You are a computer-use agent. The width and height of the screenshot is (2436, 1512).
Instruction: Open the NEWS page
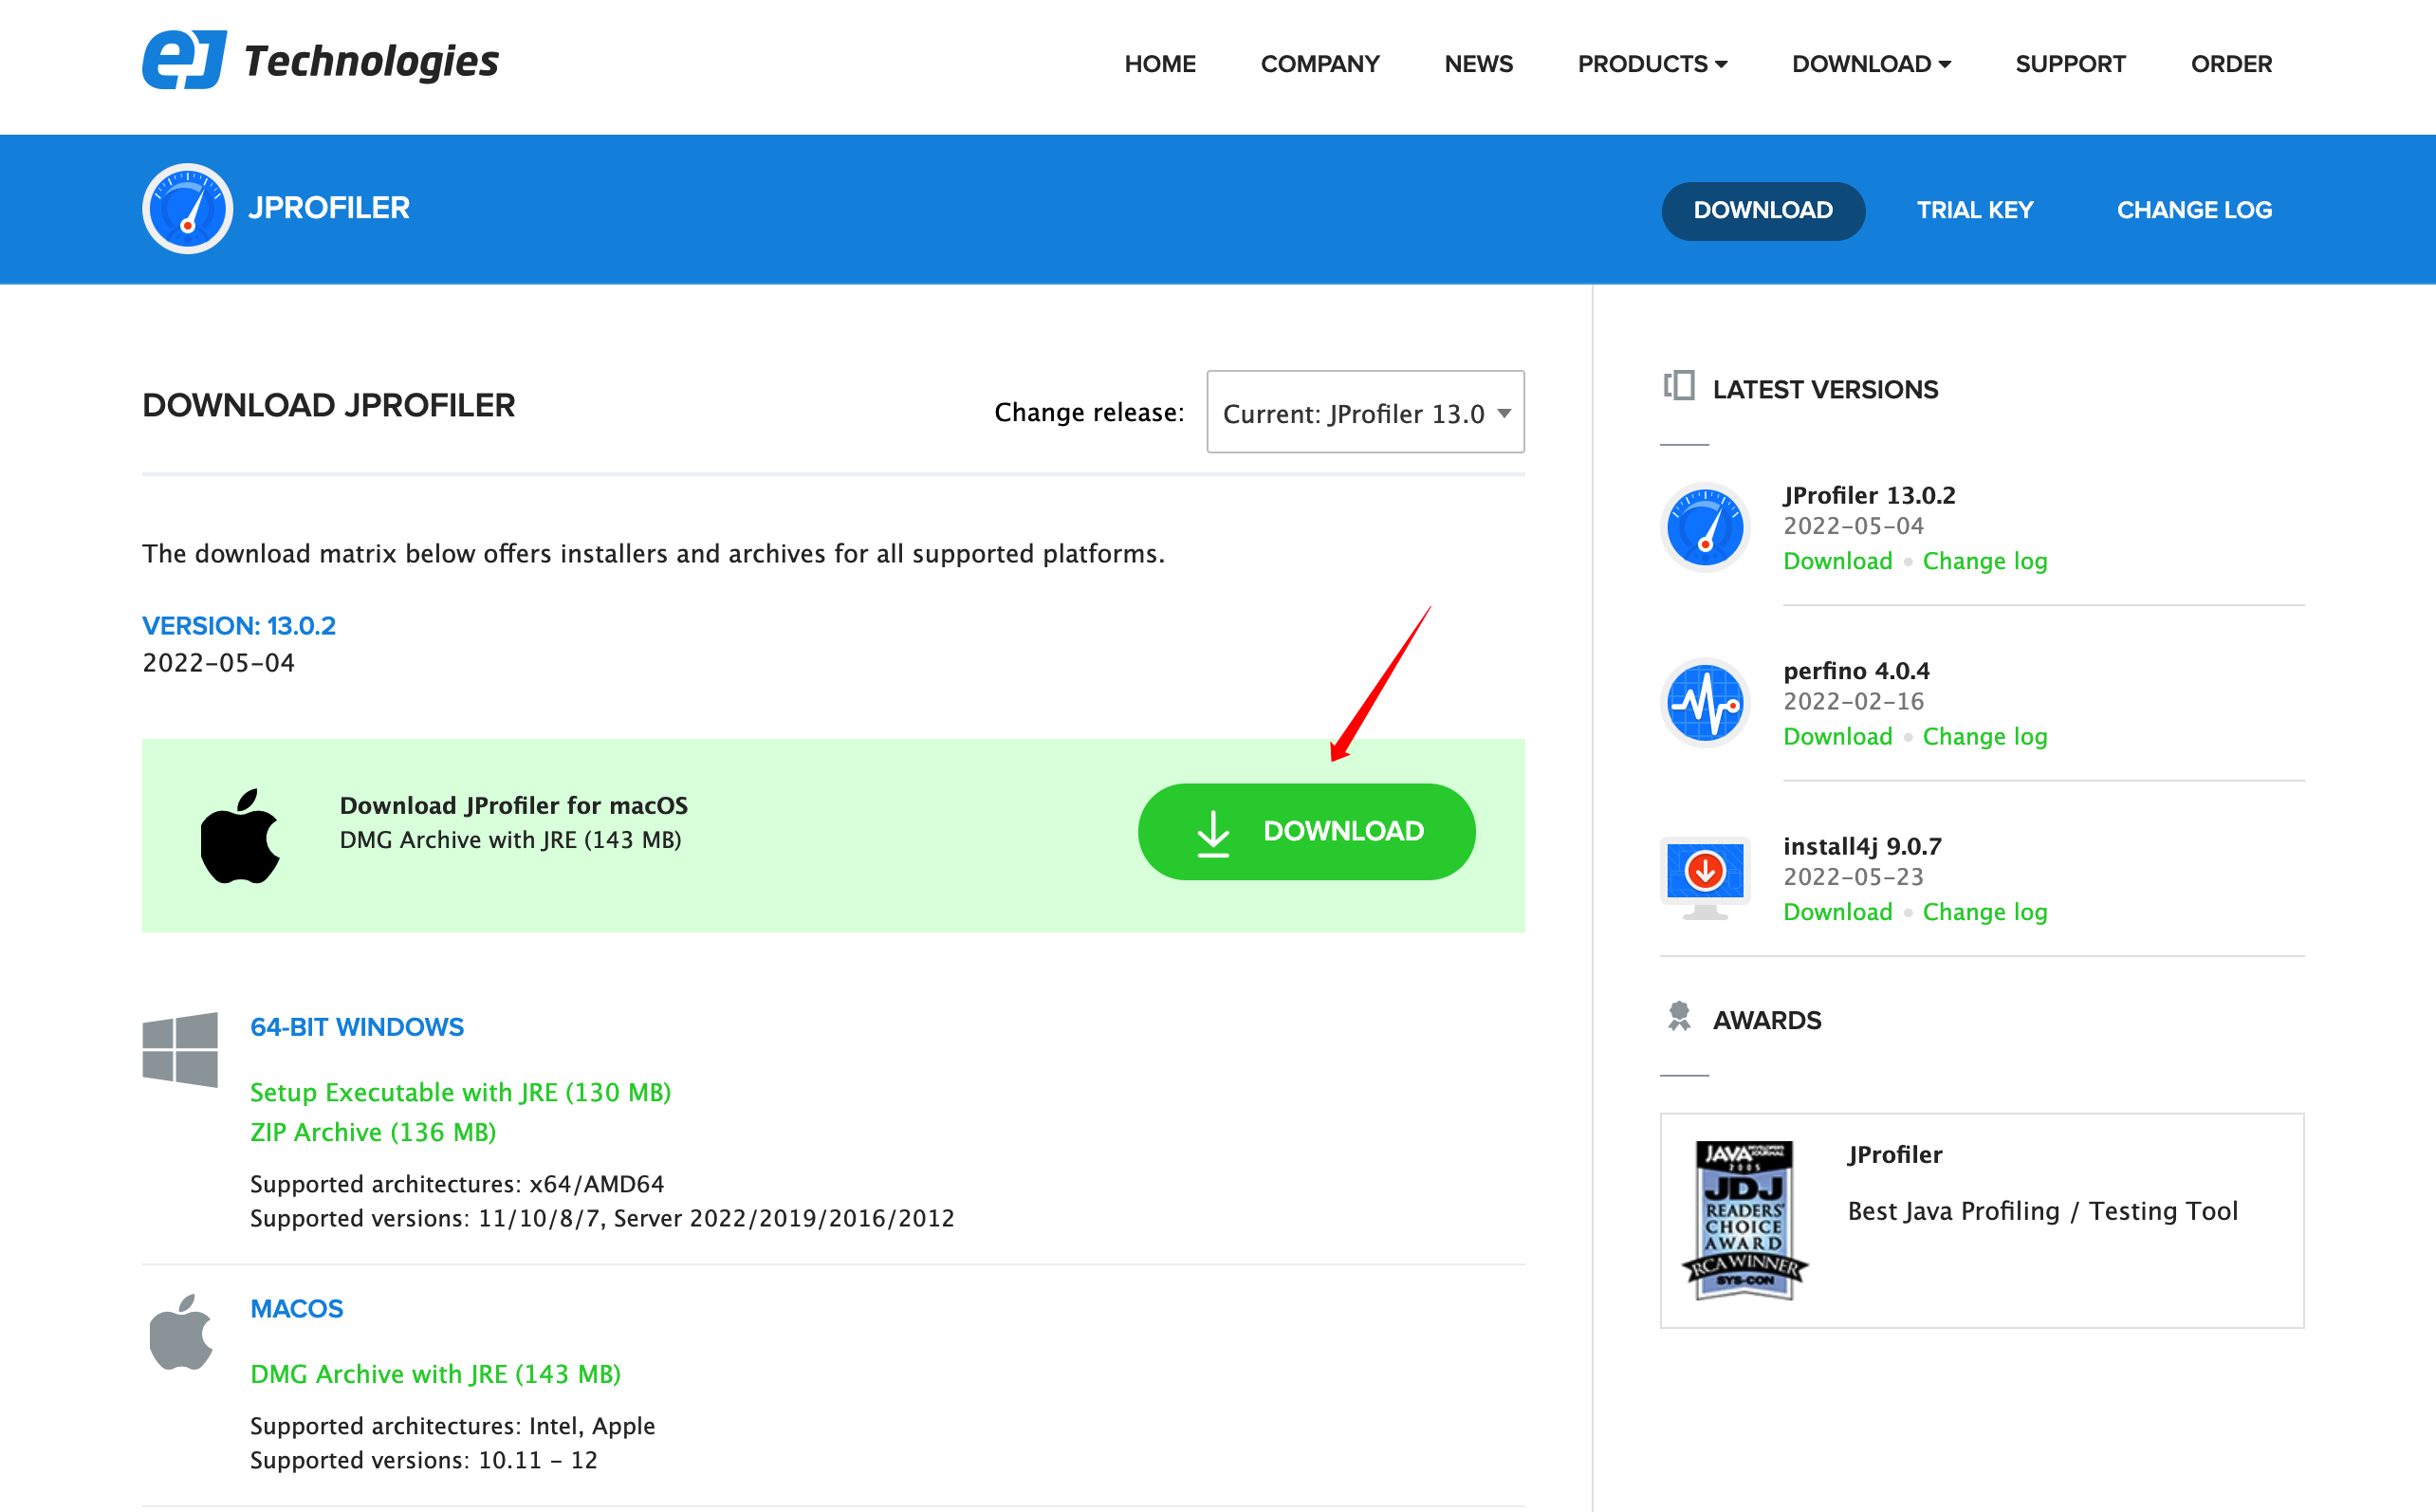pos(1478,64)
